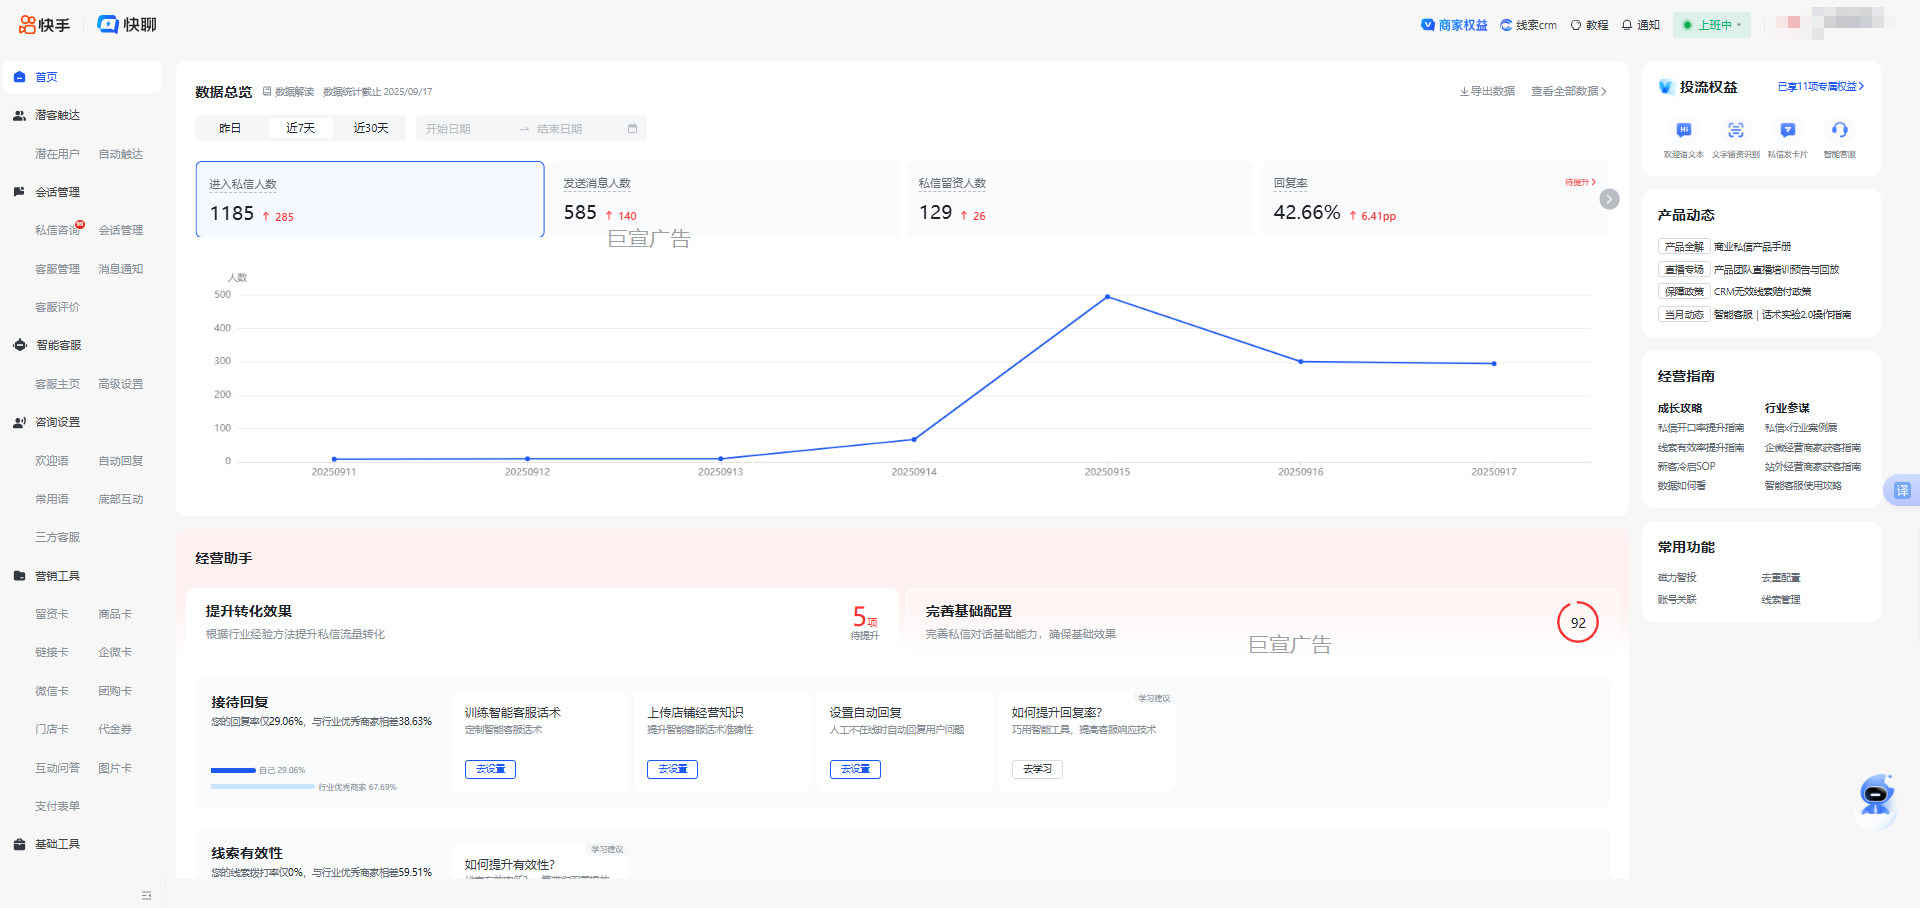Open the 欢迎语文本 benefit icon
Viewport: 1920px width, 908px height.
tap(1683, 130)
